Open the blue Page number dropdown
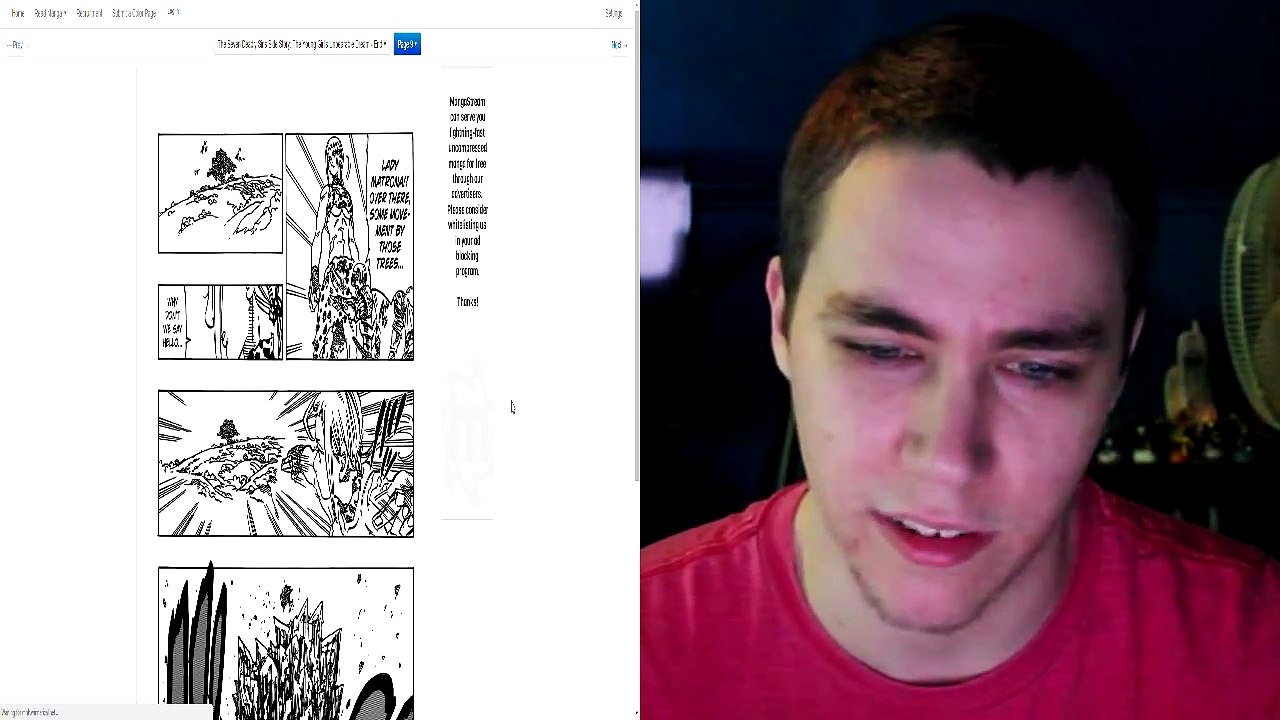 click(x=407, y=44)
